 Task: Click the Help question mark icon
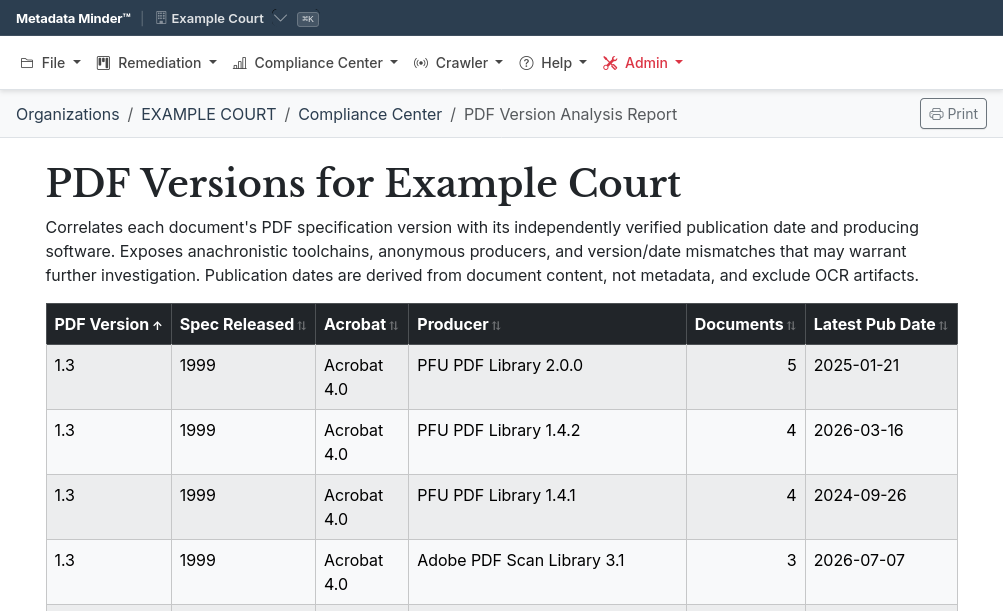526,63
